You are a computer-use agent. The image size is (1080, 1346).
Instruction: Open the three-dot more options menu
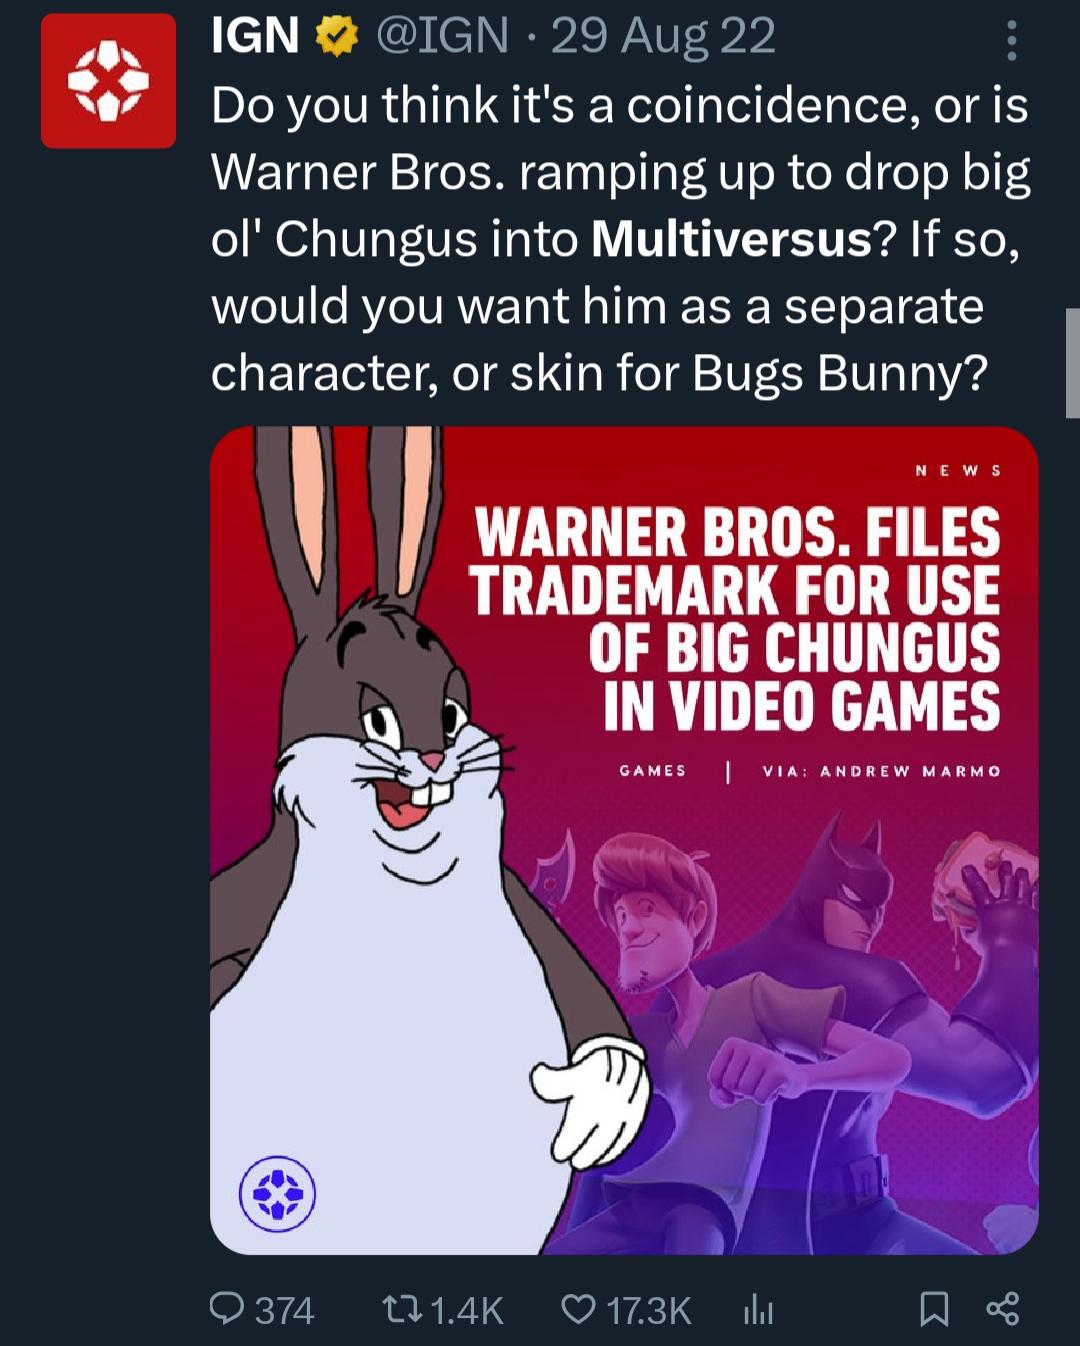pyautogui.click(x=1011, y=40)
